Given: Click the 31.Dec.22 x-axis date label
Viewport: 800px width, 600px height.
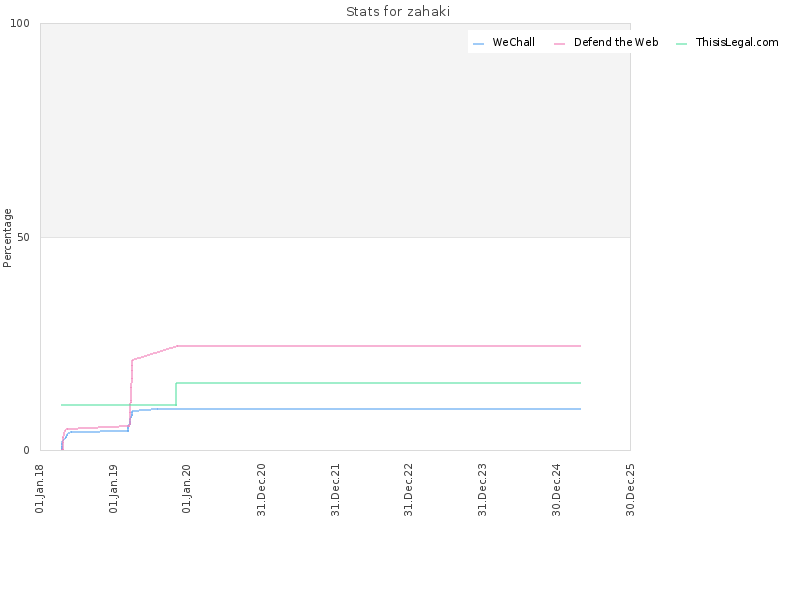Looking at the screenshot, I should tap(408, 490).
